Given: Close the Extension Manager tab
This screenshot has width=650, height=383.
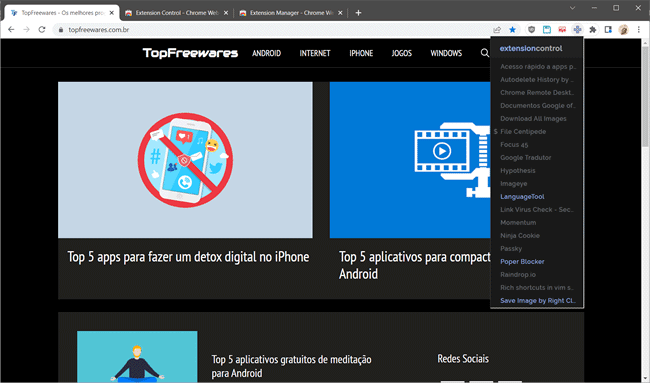Looking at the screenshot, I should click(340, 13).
